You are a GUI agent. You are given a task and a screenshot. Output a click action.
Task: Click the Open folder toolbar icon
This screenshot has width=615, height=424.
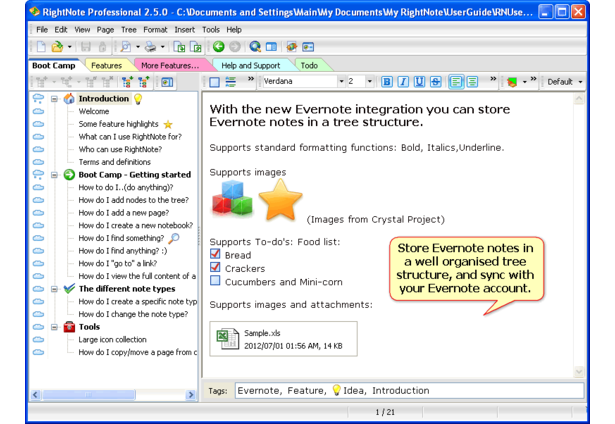pyautogui.click(x=57, y=47)
